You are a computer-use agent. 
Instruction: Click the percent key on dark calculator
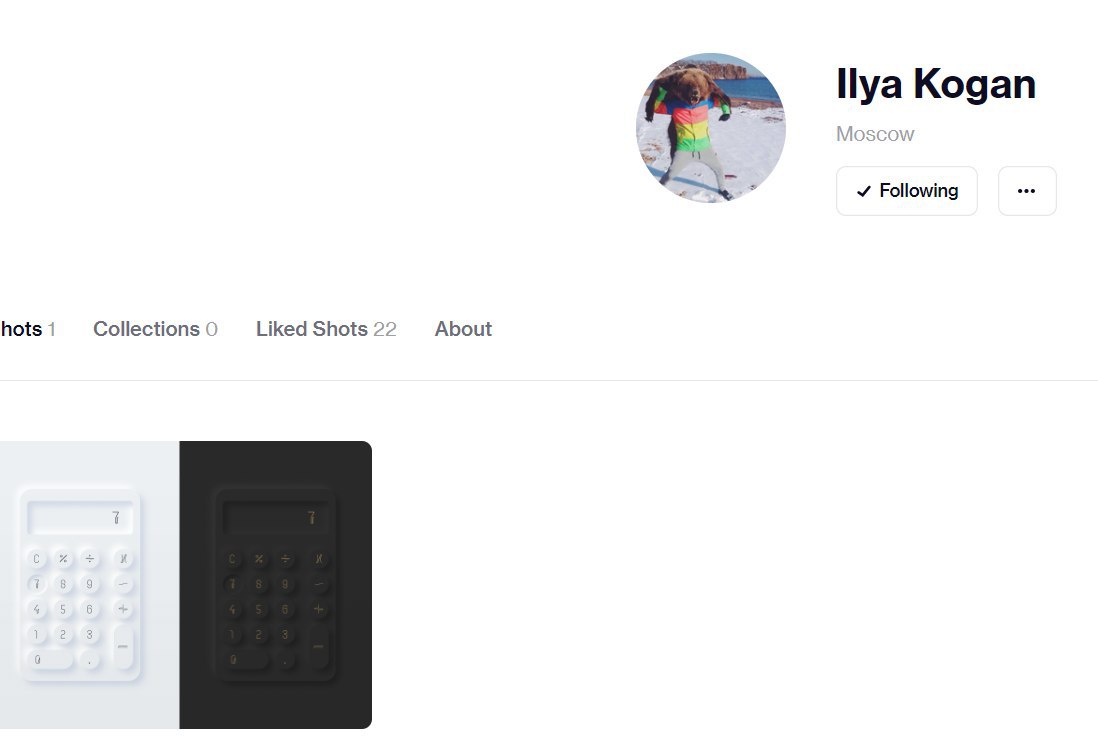tap(259, 559)
